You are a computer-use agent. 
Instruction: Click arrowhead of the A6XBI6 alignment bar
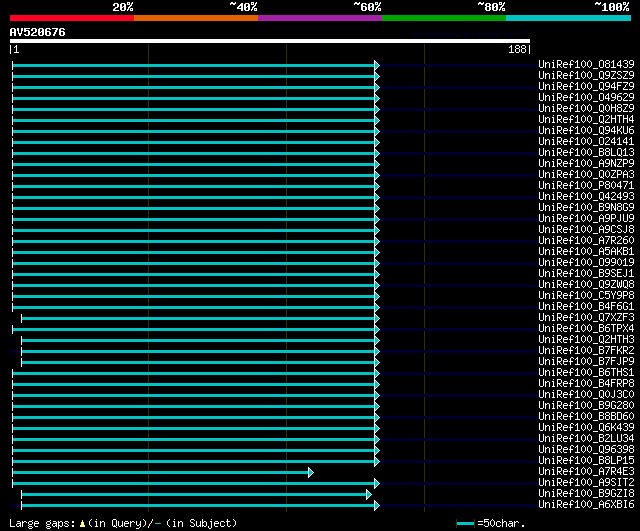click(x=377, y=506)
